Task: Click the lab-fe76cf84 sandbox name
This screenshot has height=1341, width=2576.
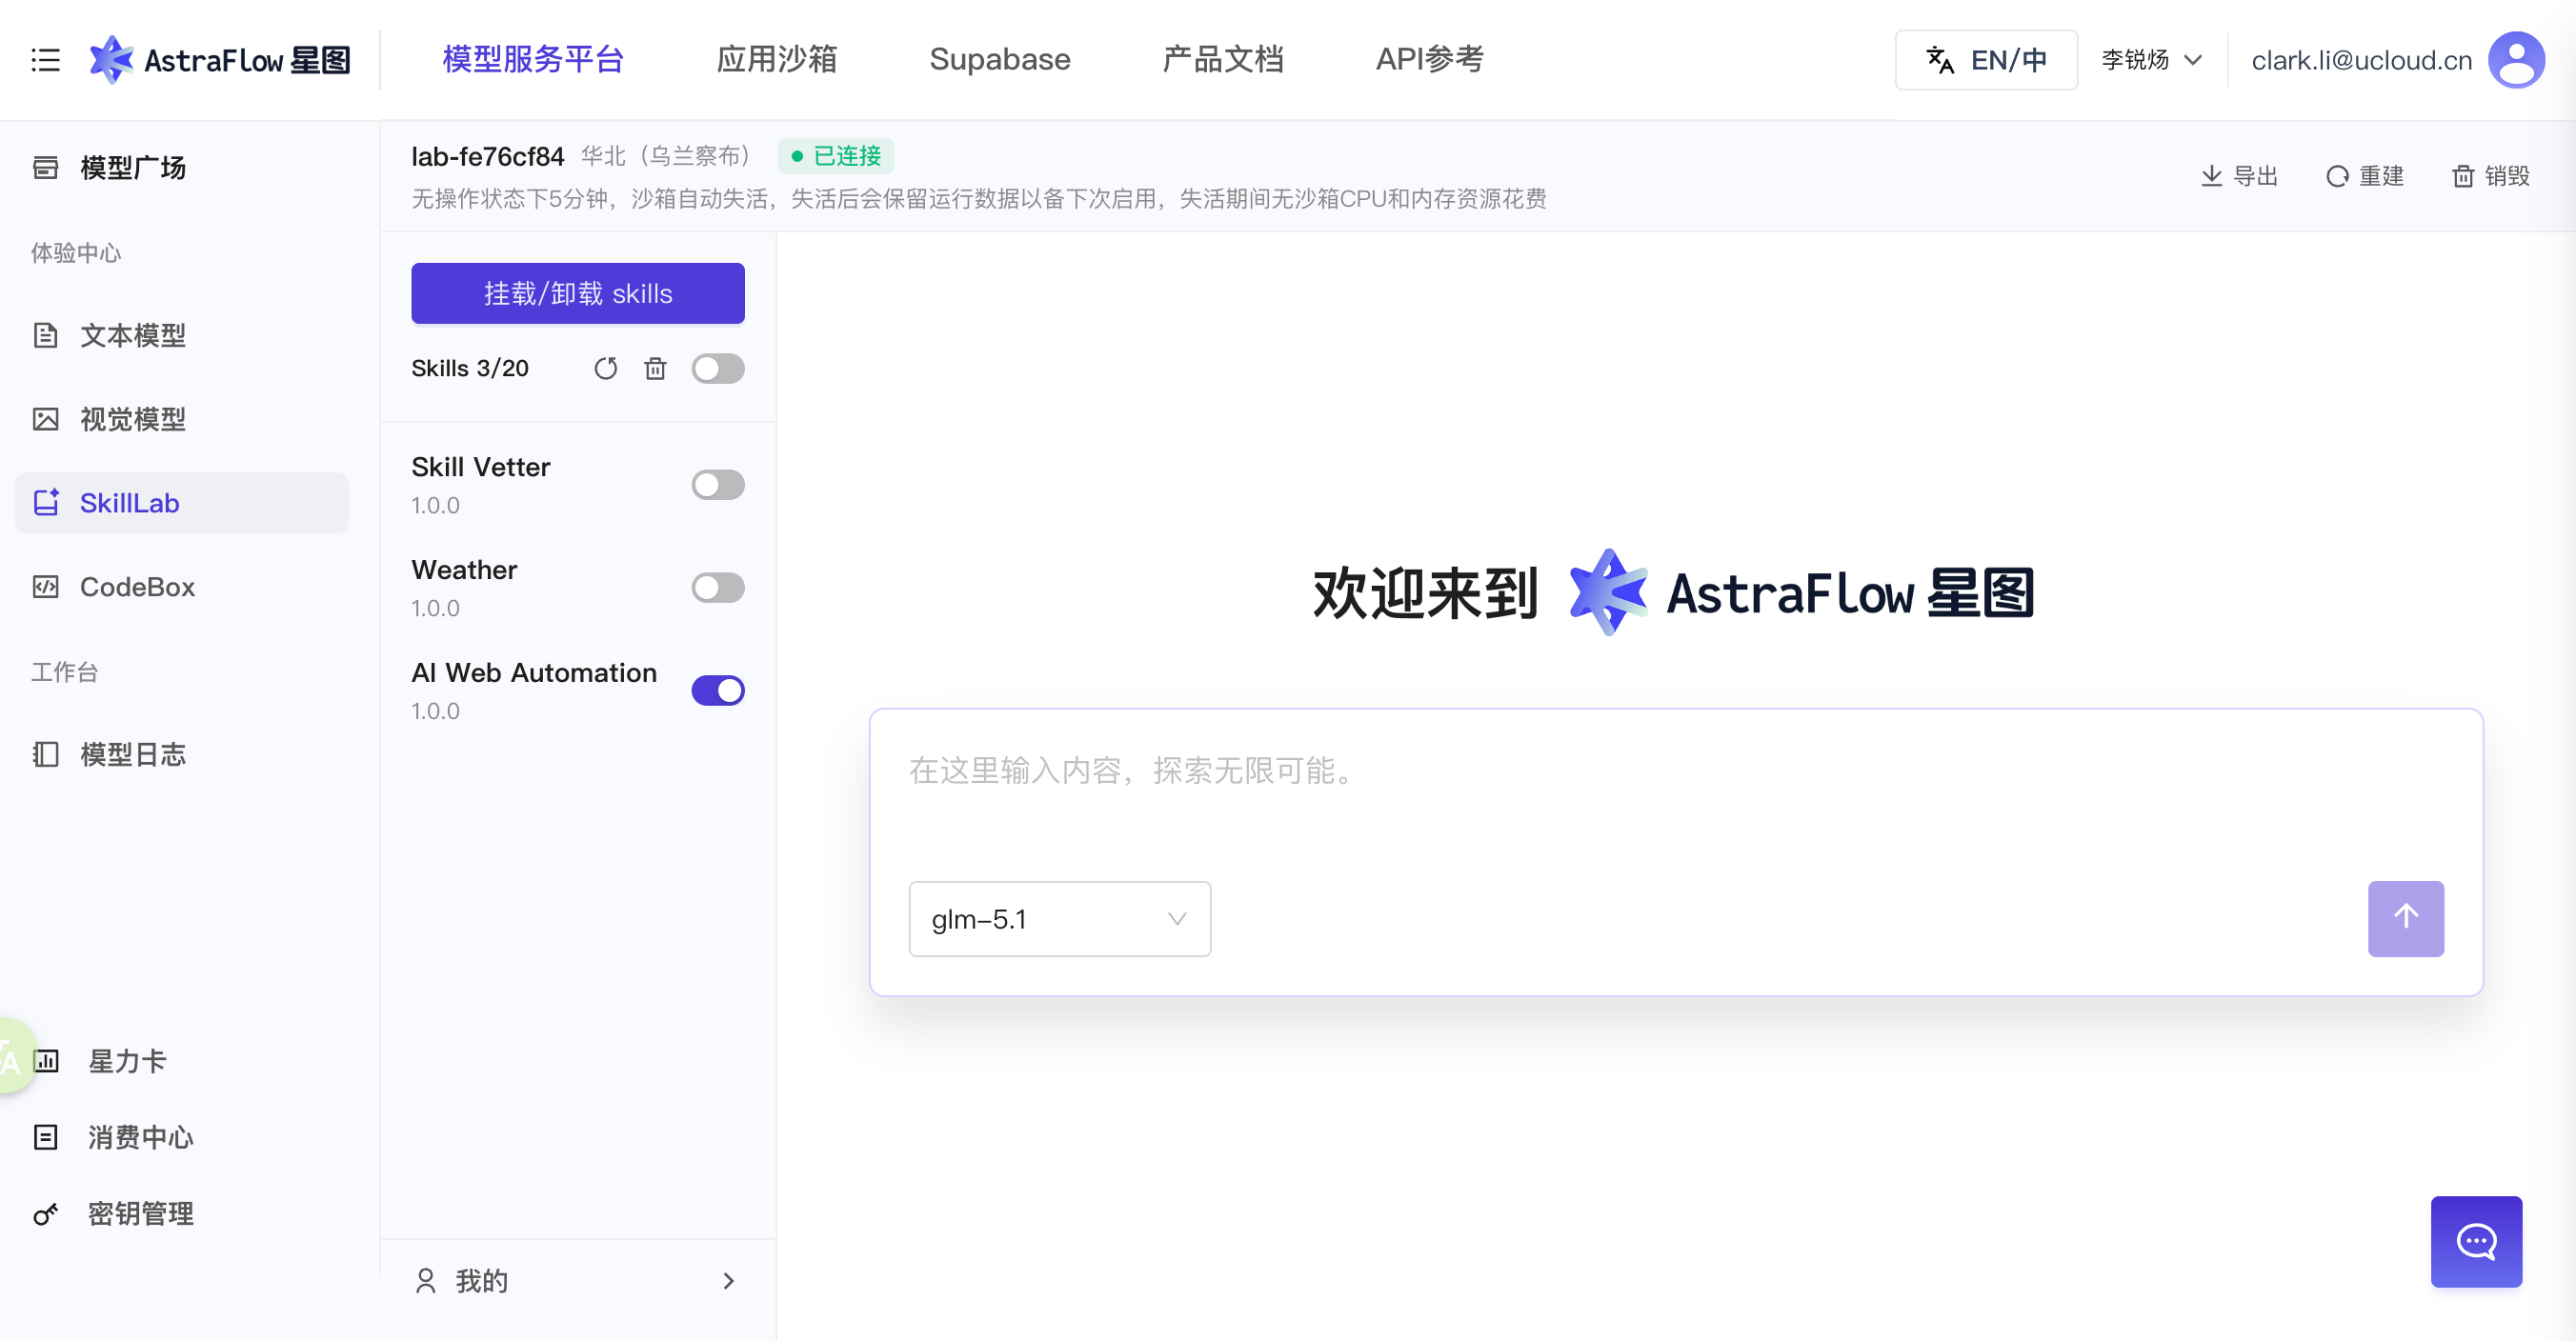Action: point(488,156)
